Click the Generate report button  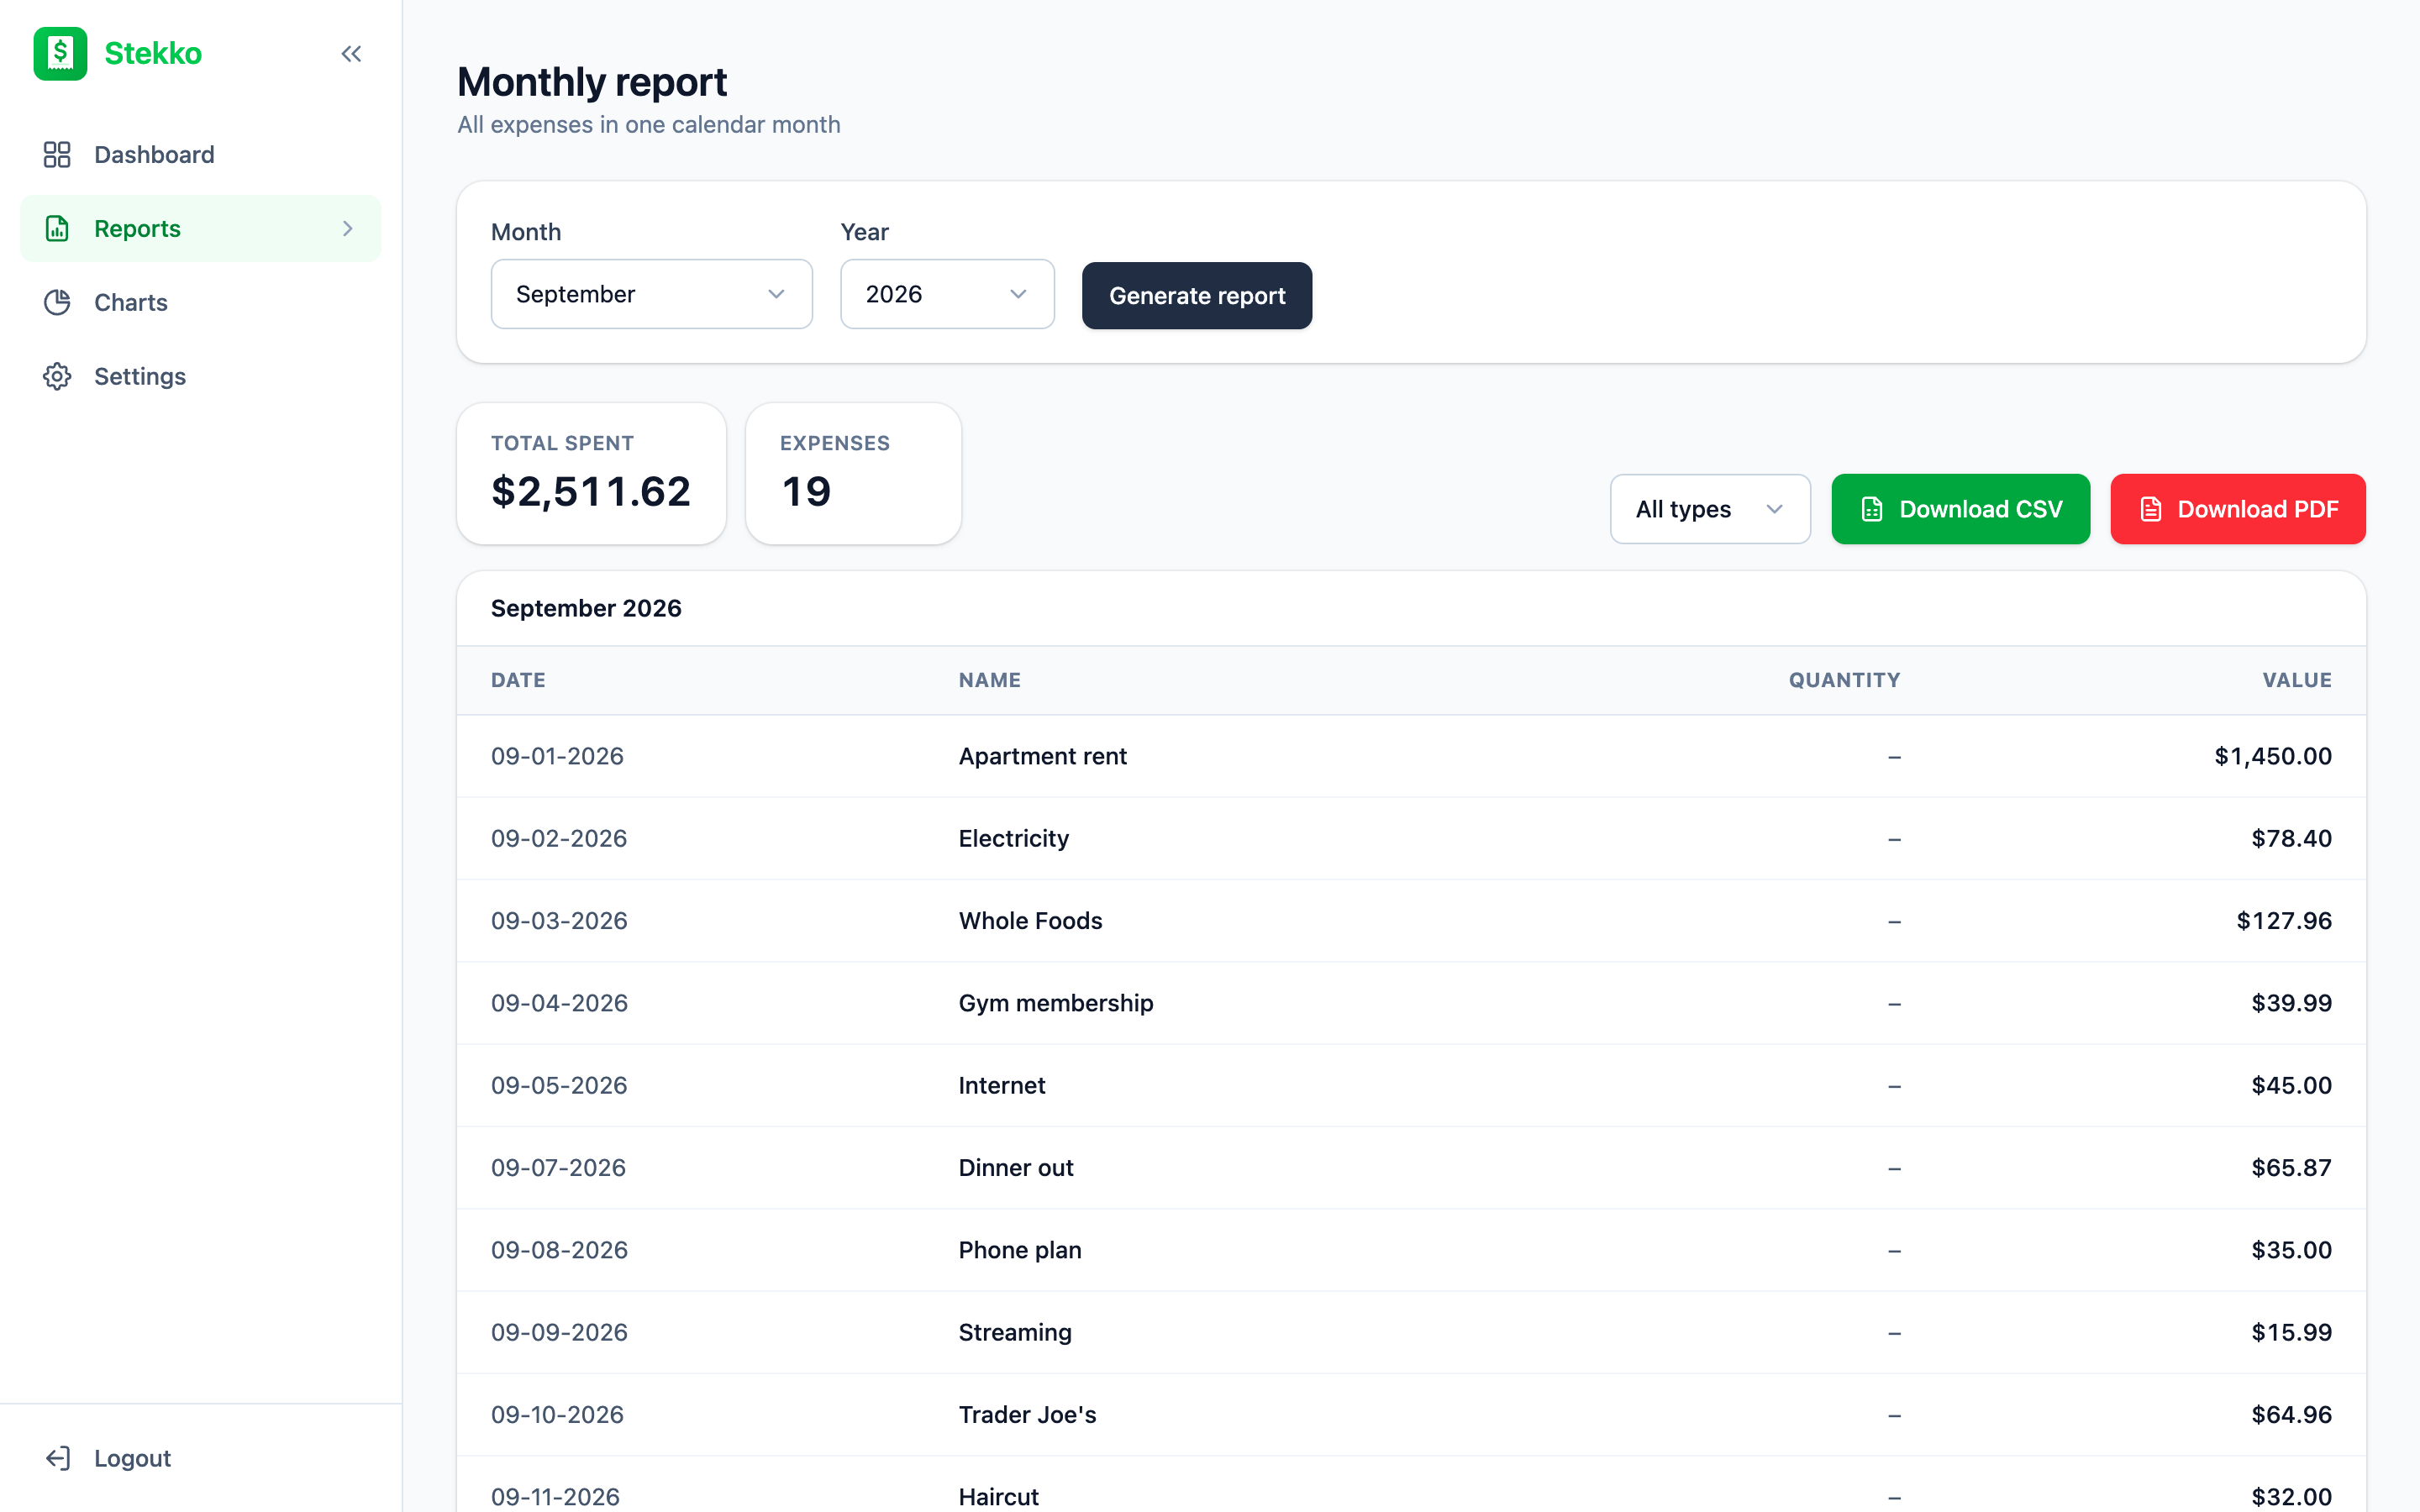click(1197, 295)
